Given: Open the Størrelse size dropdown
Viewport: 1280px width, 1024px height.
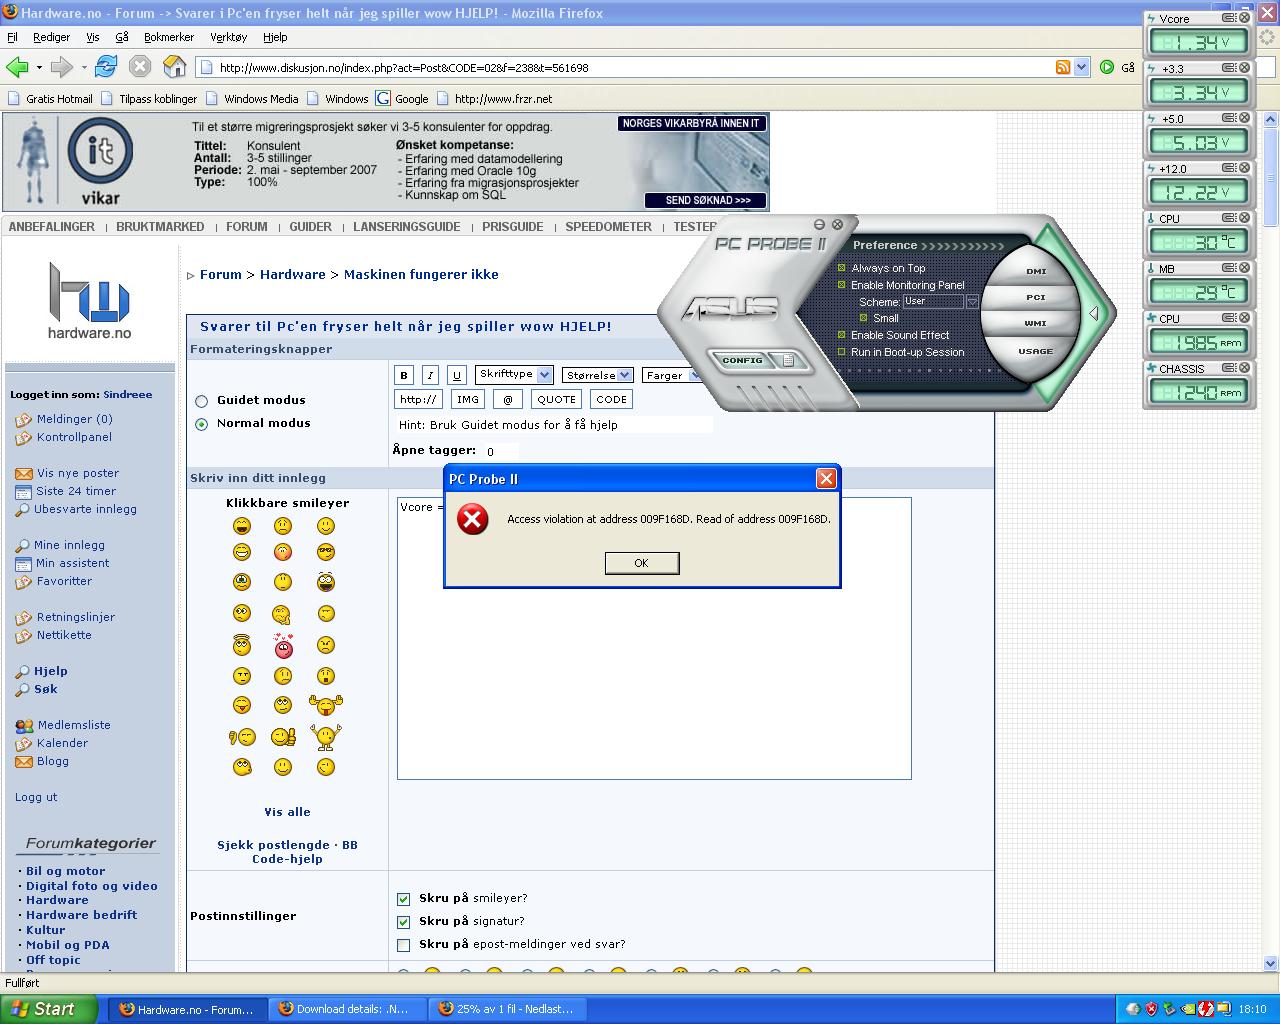Looking at the screenshot, I should click(597, 375).
